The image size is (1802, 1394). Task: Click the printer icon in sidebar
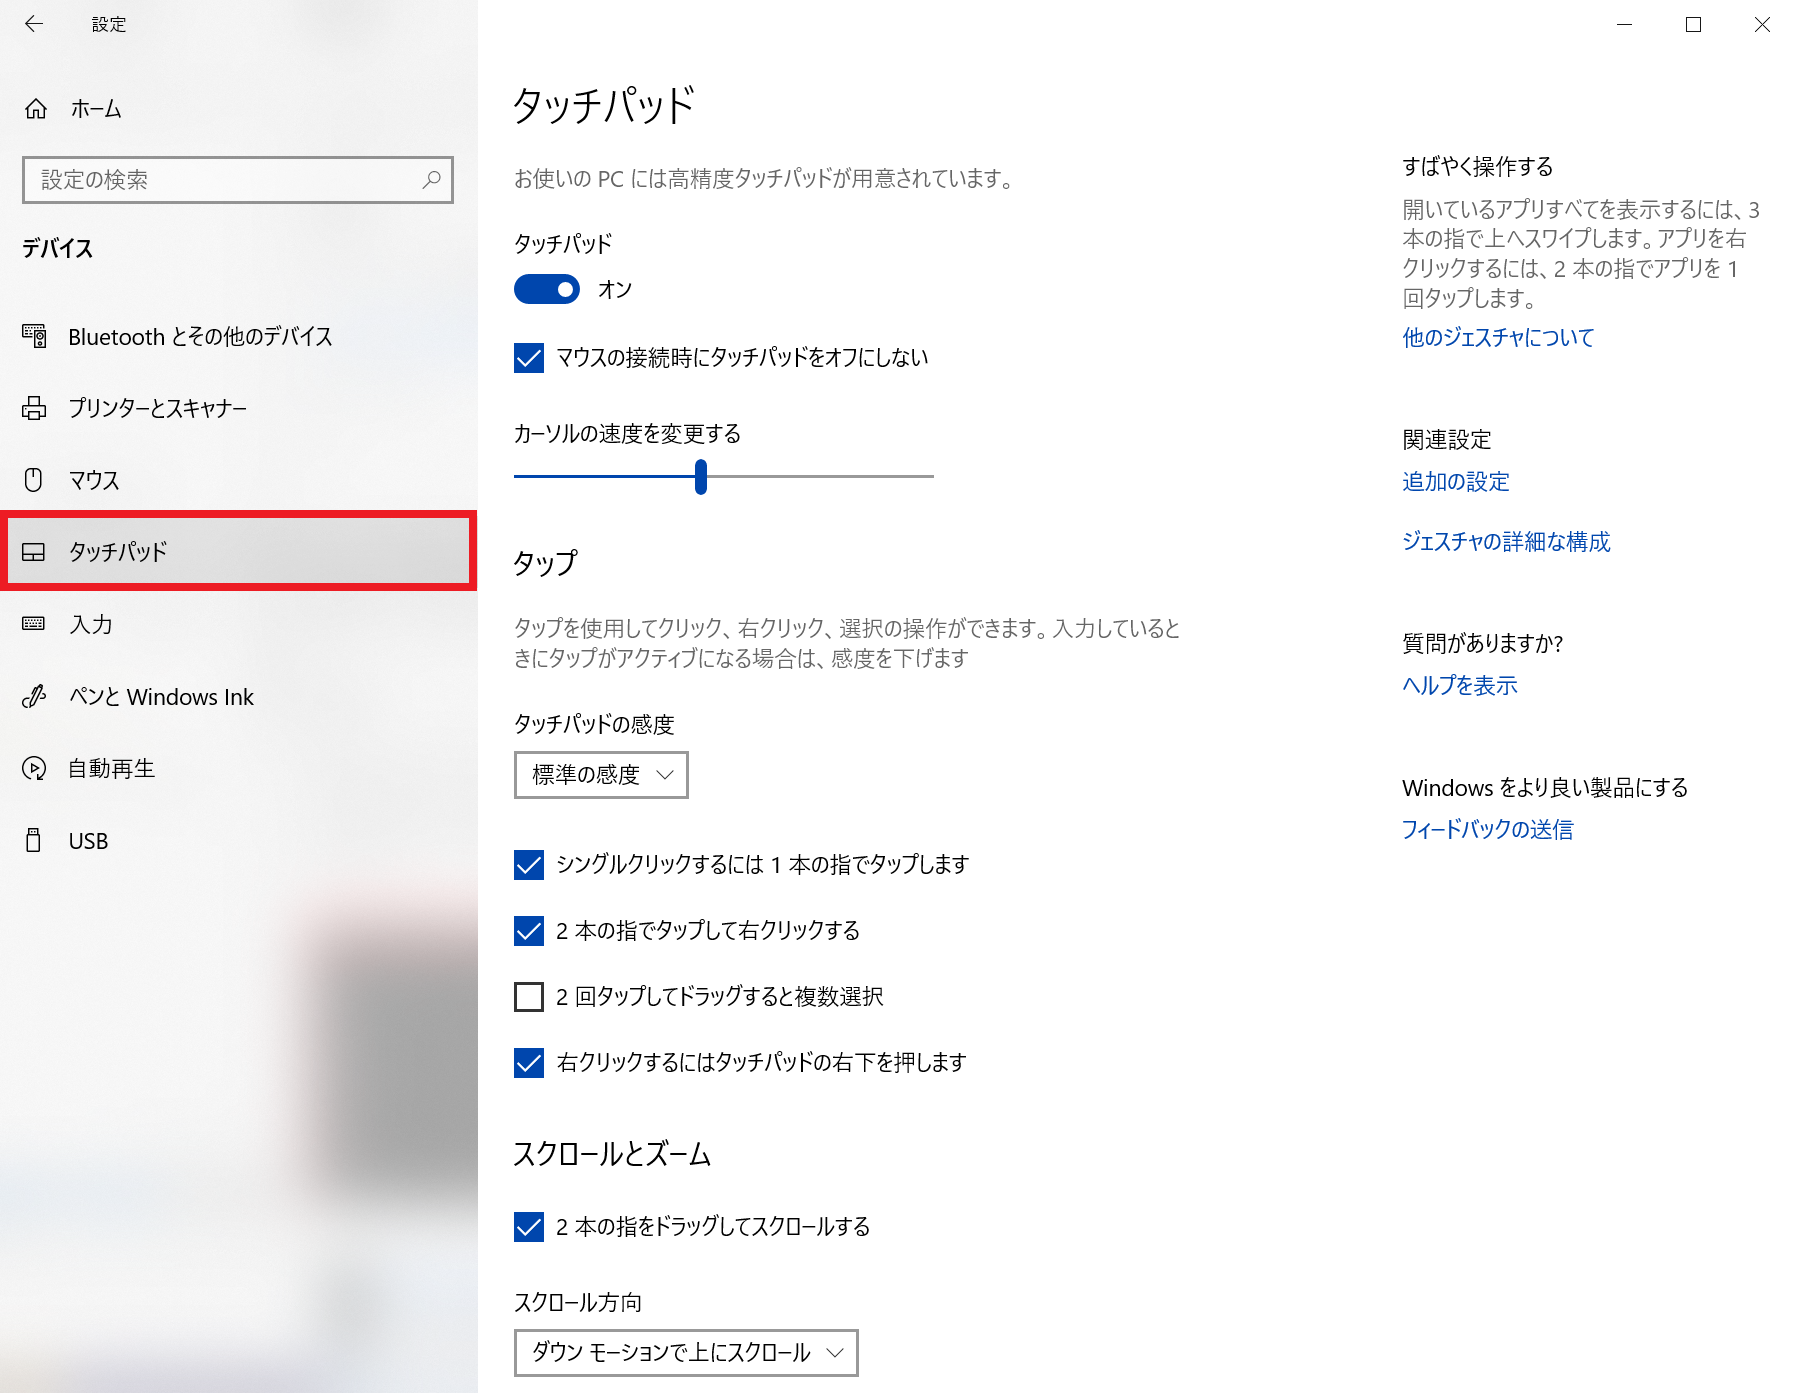pyautogui.click(x=34, y=408)
